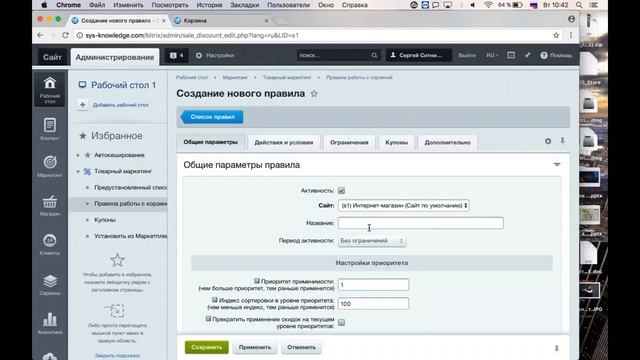This screenshot has height=360, width=640.
Task: Open the Маркетинг sidebar section
Action: point(50,166)
